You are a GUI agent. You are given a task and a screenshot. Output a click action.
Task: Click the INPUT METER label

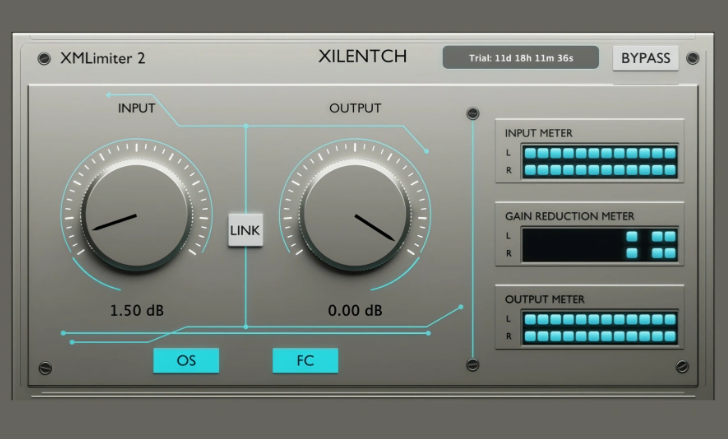539,133
